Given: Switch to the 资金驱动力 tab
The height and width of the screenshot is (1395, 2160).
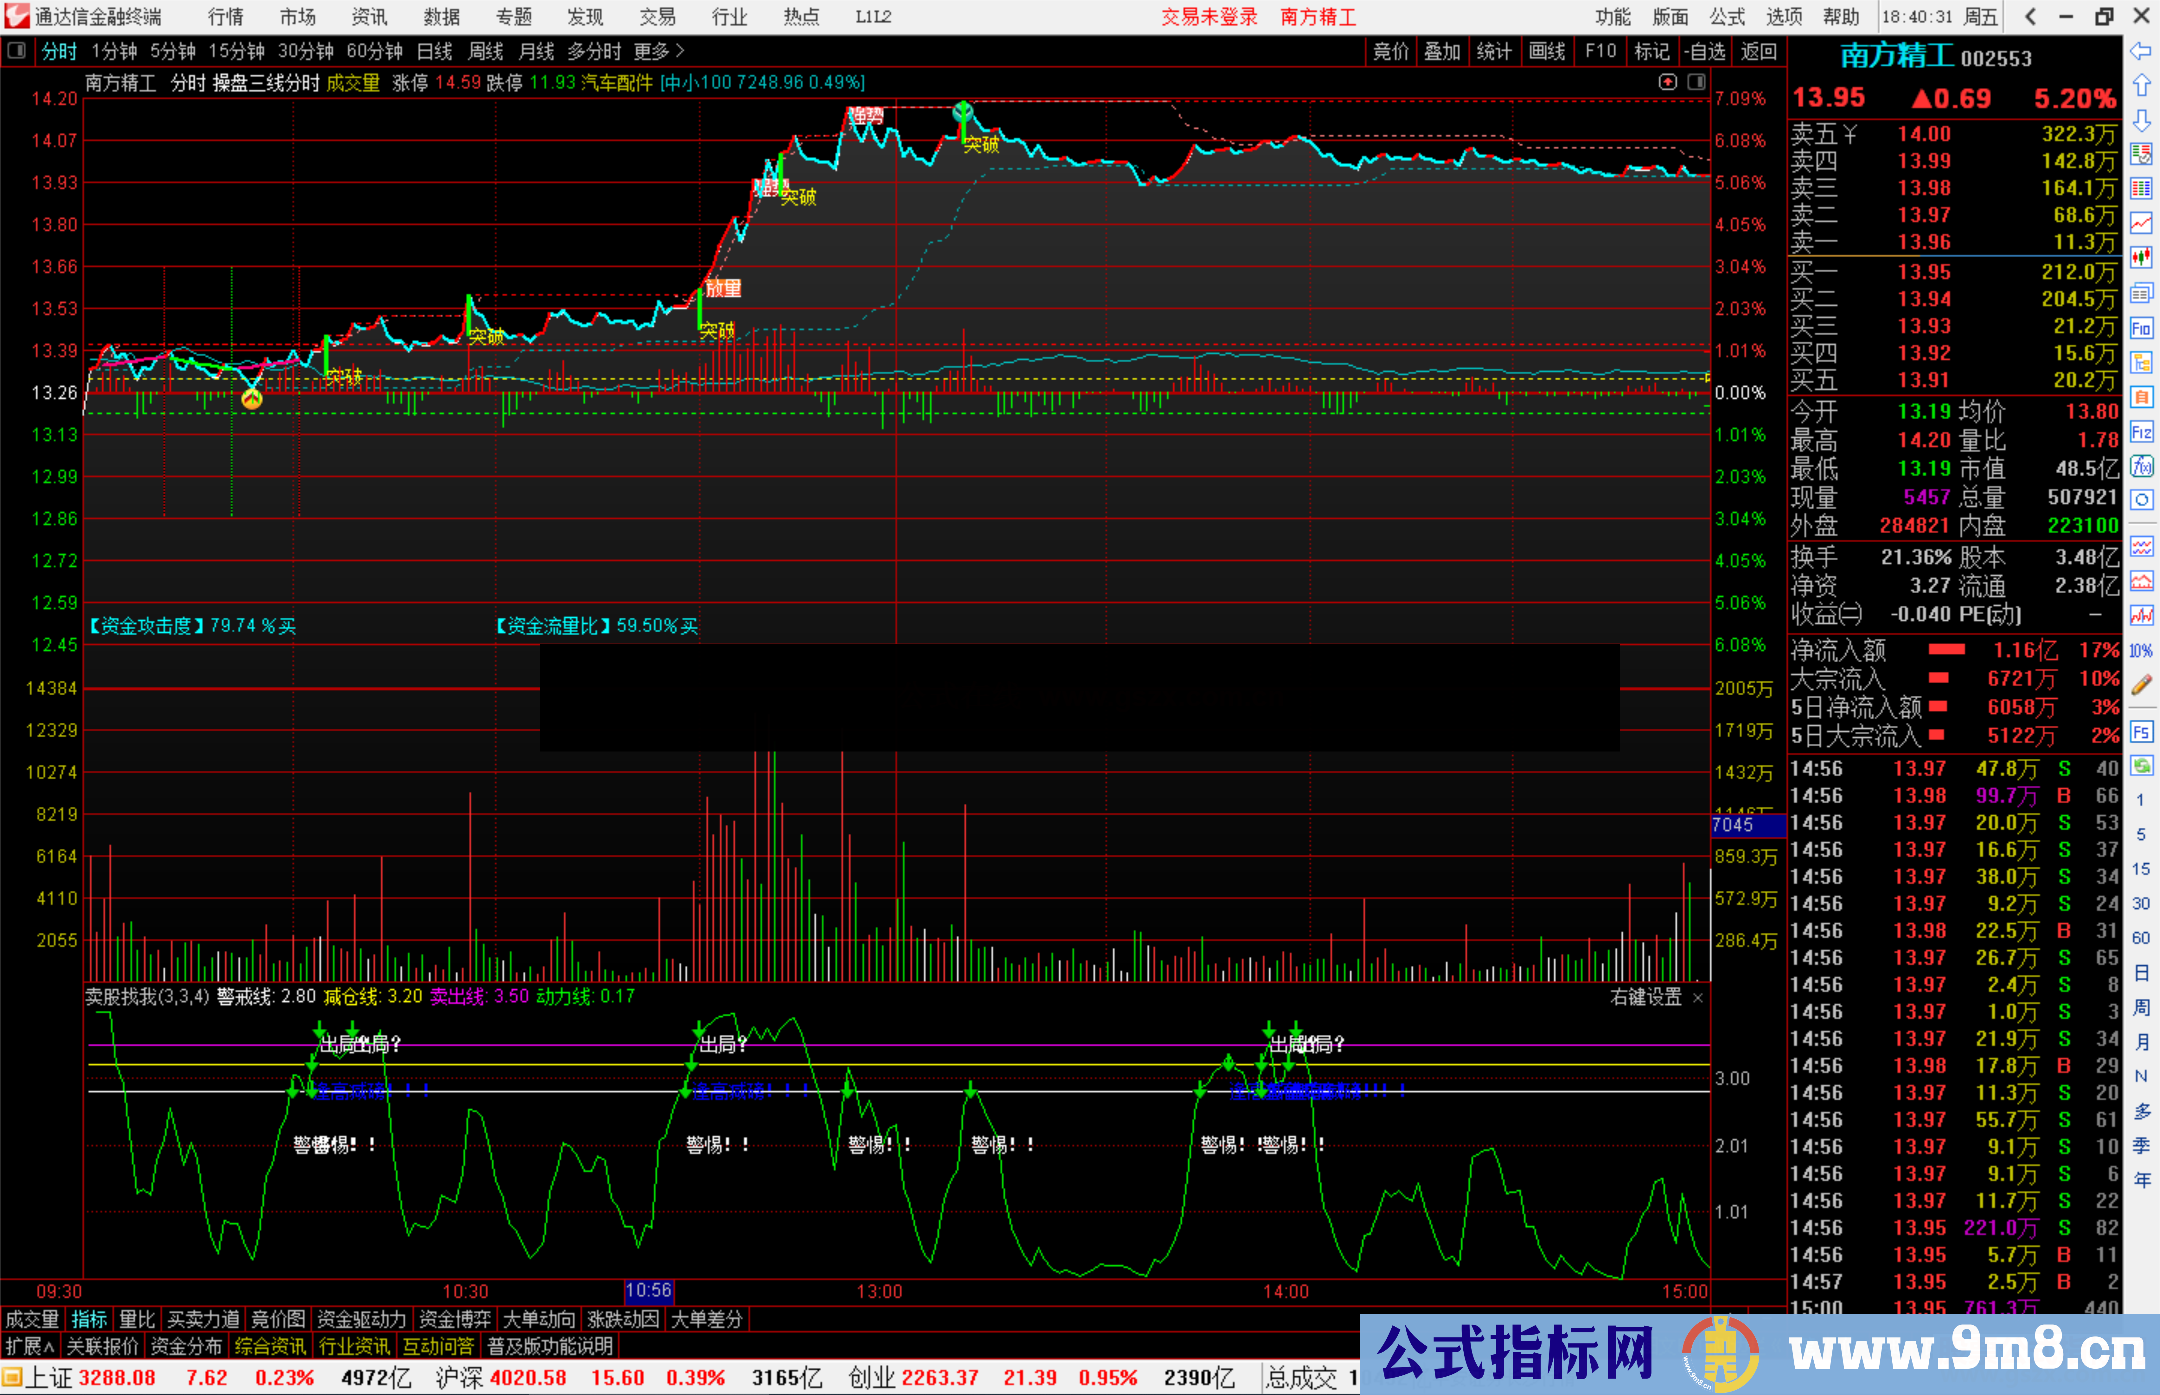Looking at the screenshot, I should [362, 1319].
